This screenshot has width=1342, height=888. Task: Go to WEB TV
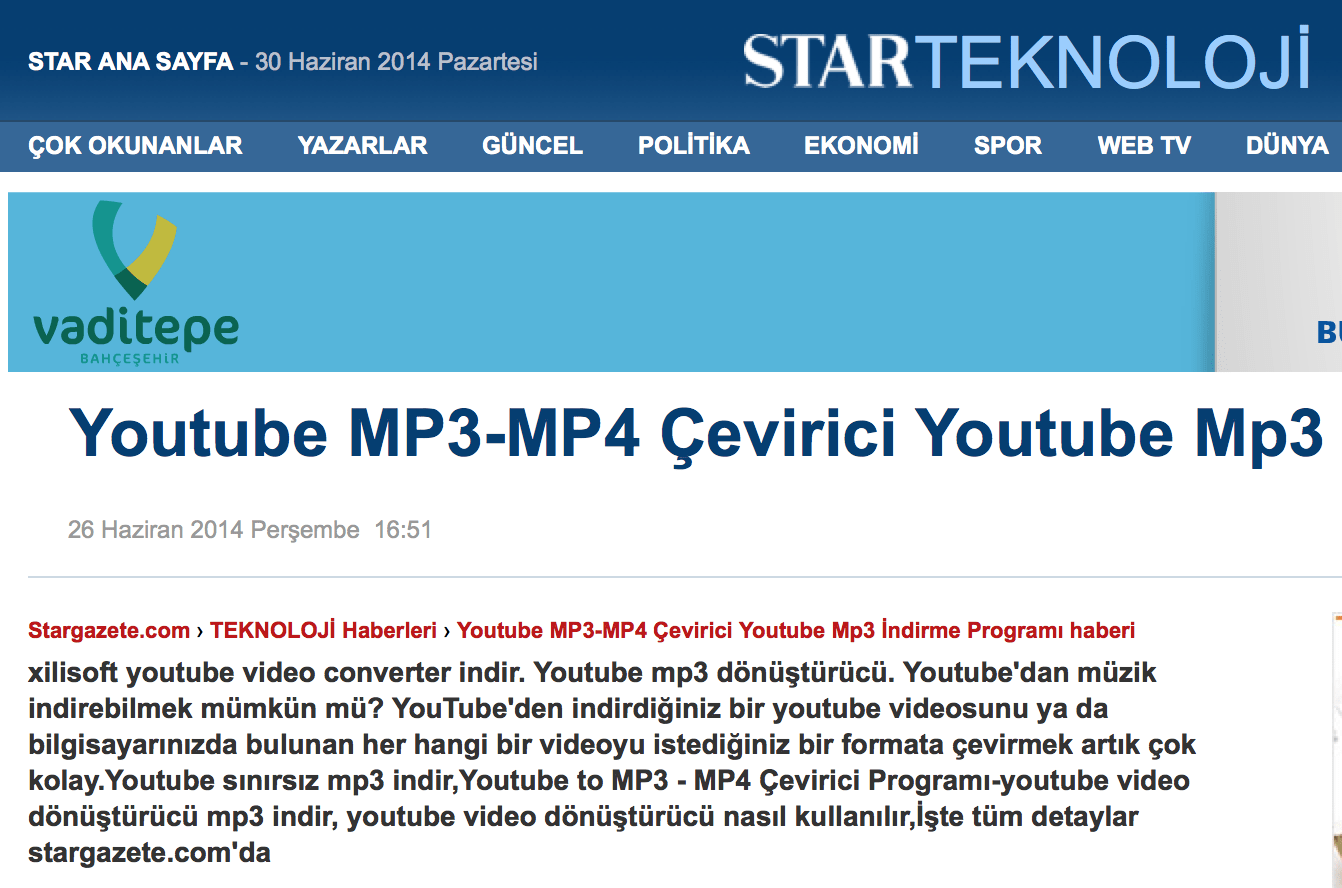1144,146
